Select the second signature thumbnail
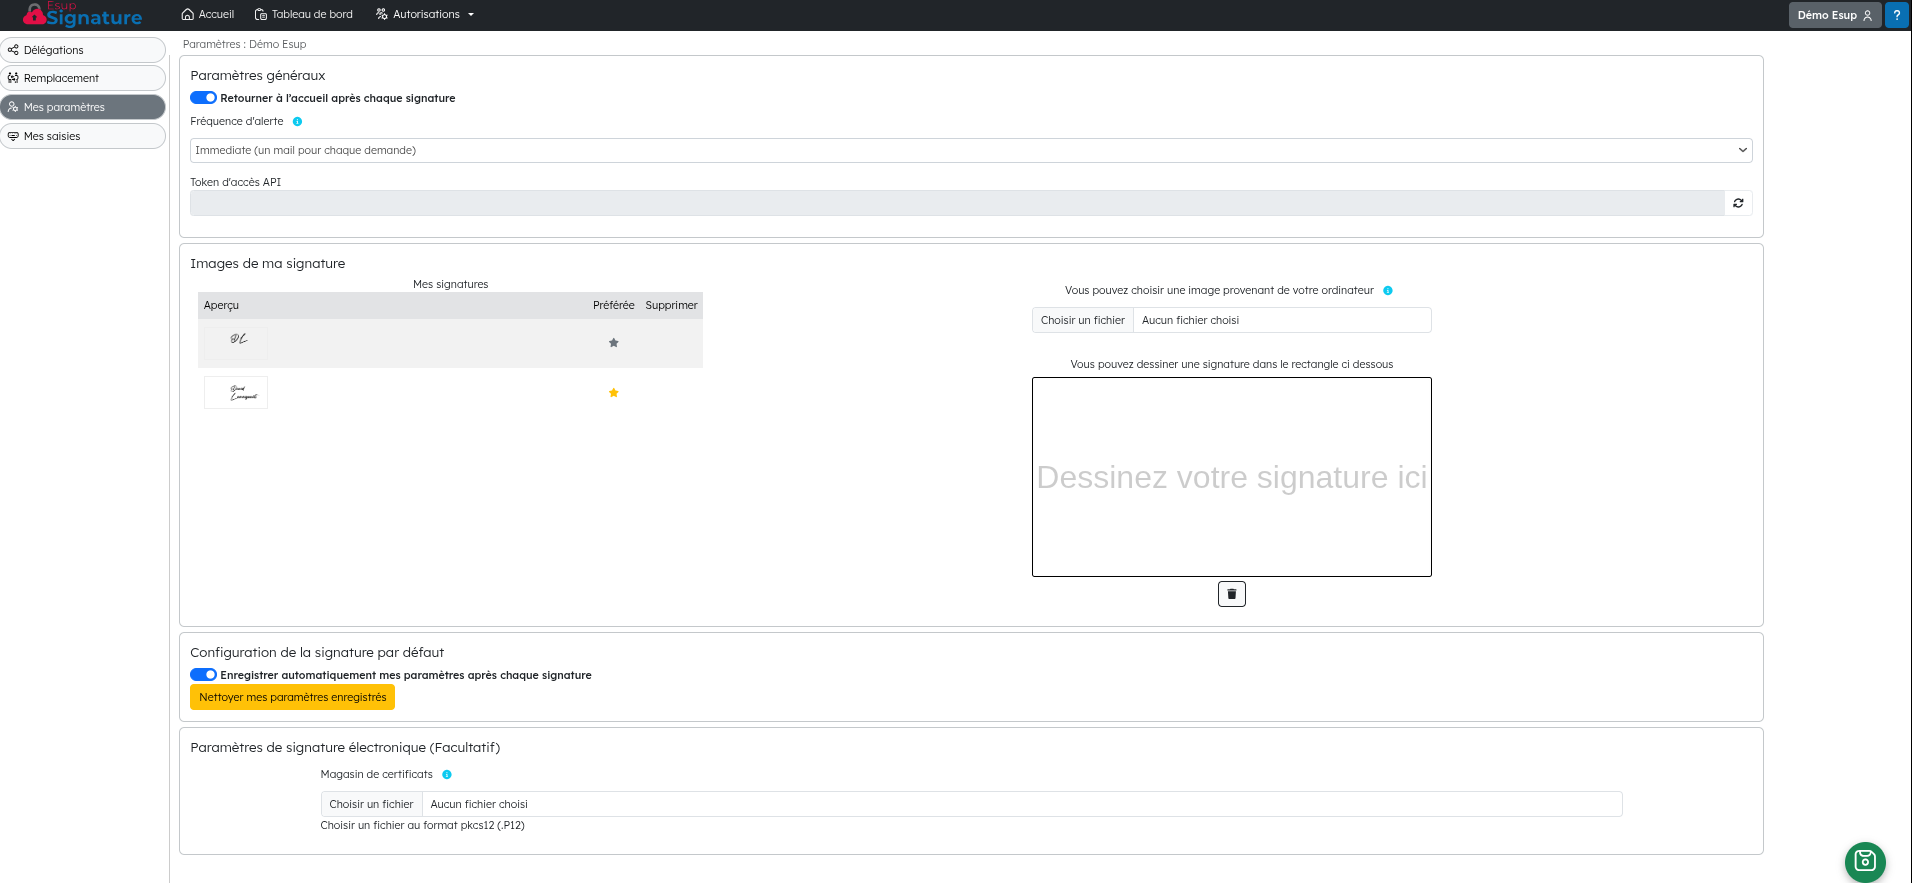Viewport: 1912px width, 883px height. pos(236,393)
